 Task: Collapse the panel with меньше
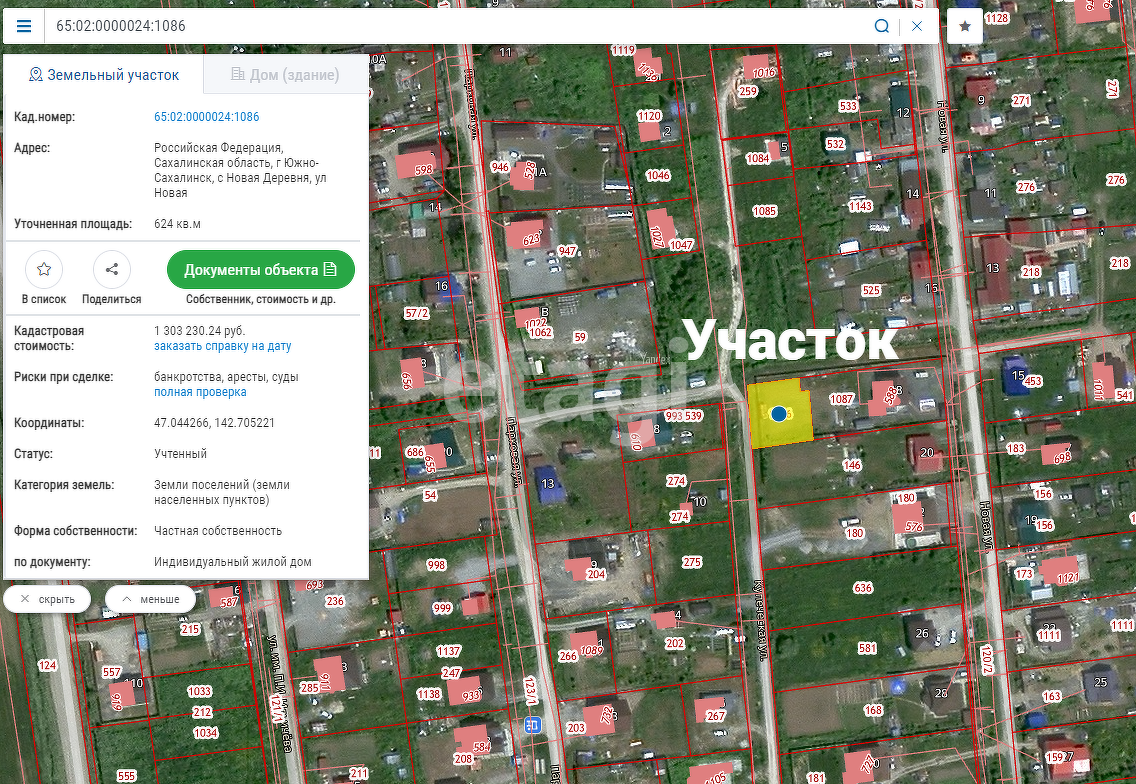click(x=150, y=598)
